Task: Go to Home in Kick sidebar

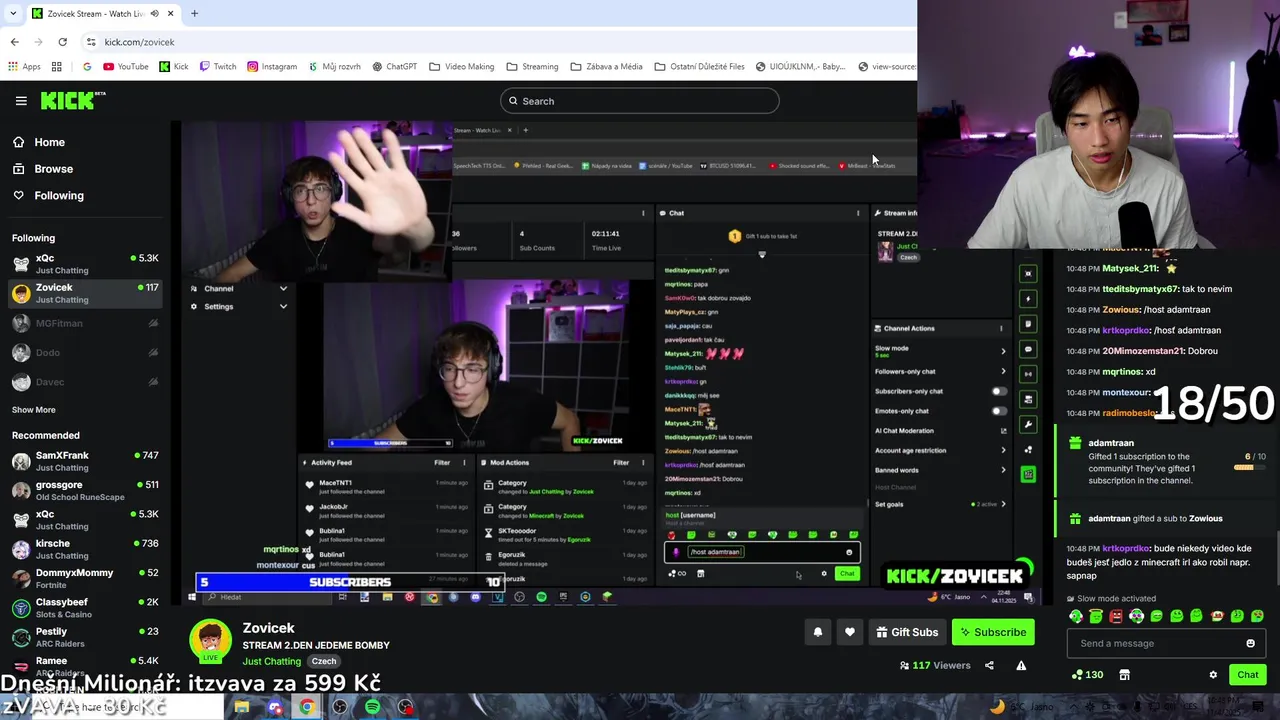Action: (x=49, y=142)
